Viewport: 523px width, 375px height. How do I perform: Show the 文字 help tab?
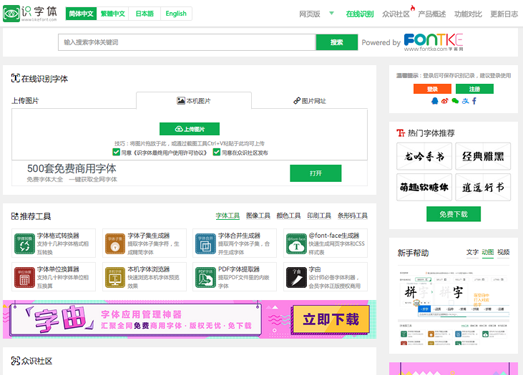tap(472, 252)
